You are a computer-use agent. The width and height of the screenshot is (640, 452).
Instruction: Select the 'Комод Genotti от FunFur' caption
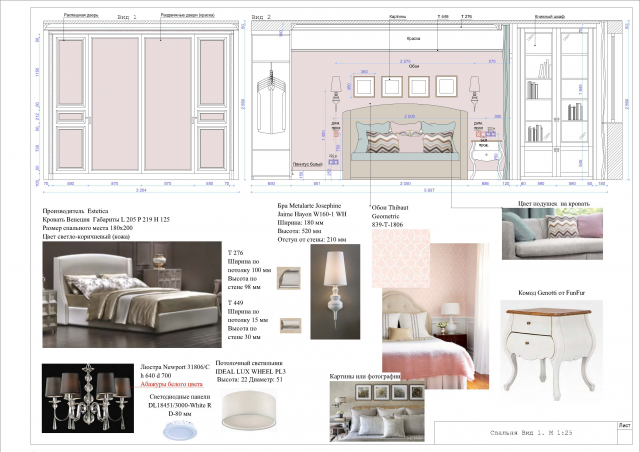[551, 293]
